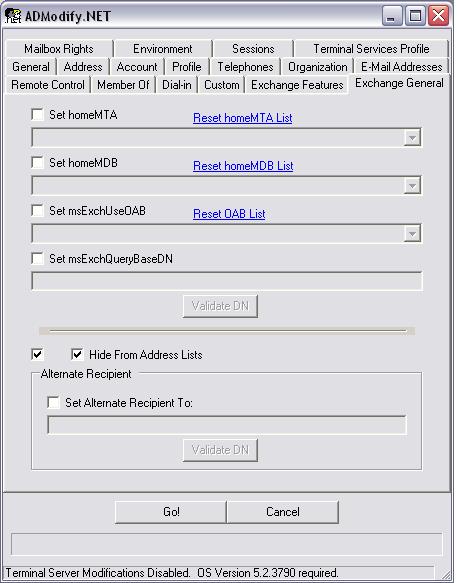Enable the Set homeMDB checkbox
The width and height of the screenshot is (457, 583).
tap(38, 162)
